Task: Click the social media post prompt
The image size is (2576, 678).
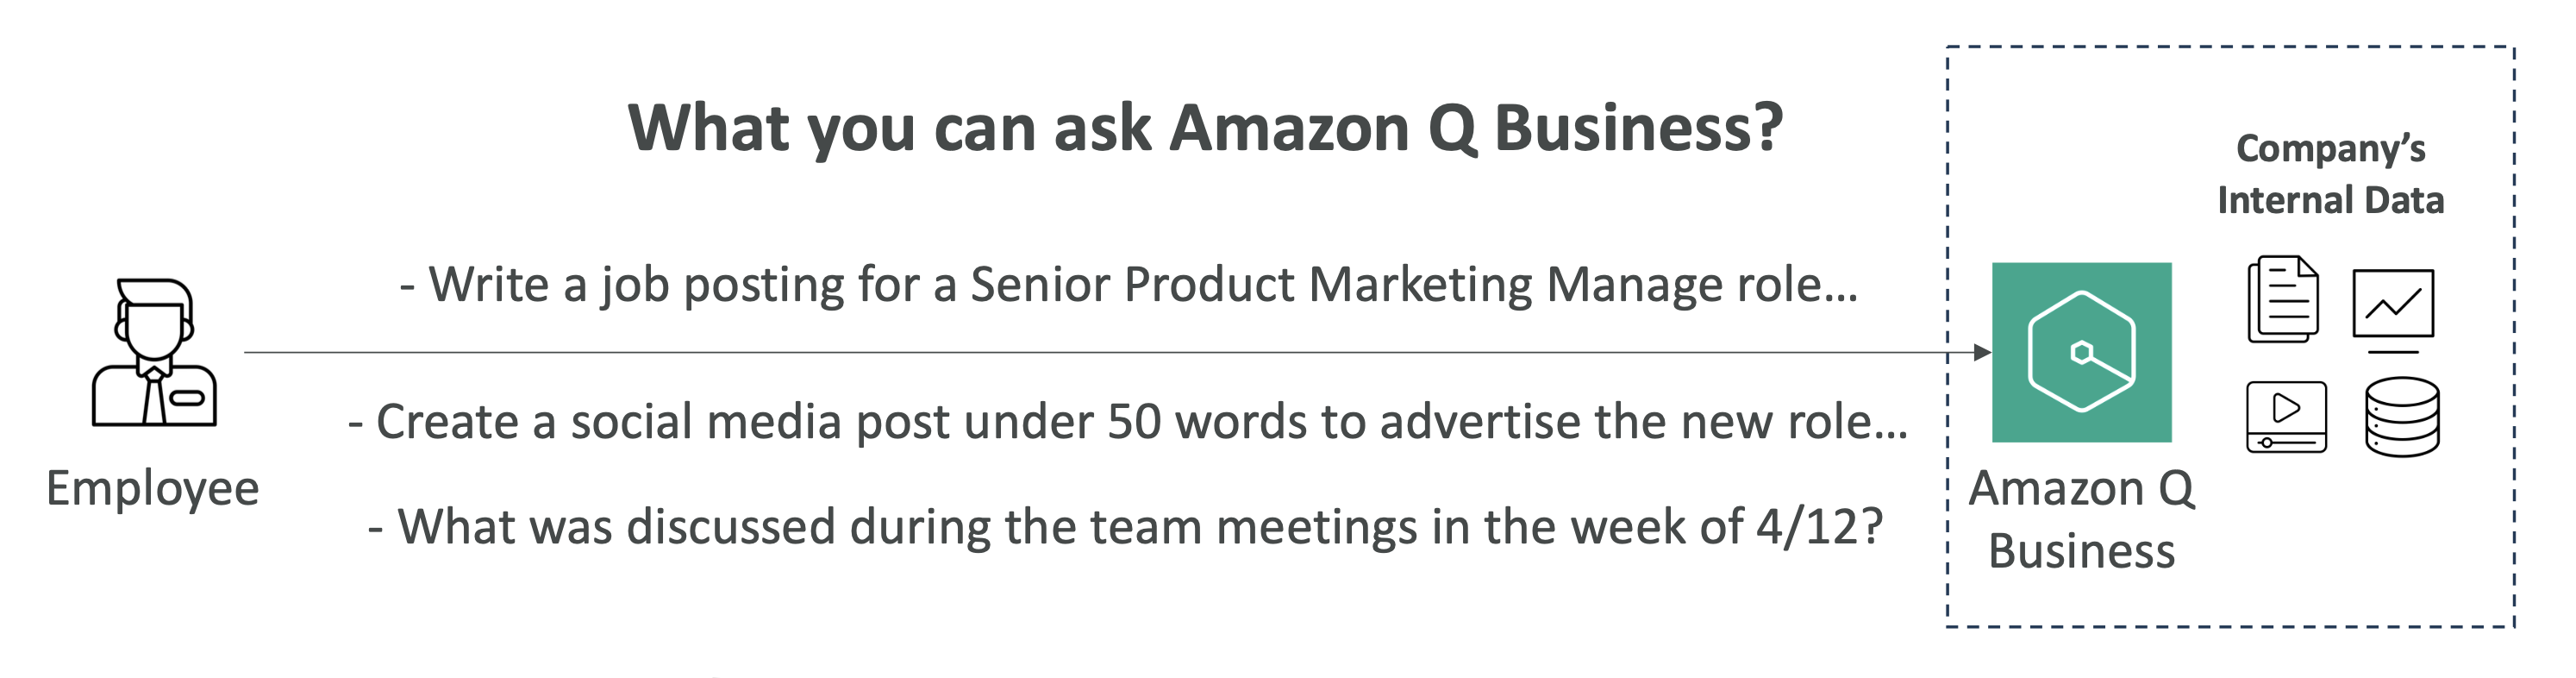Action: coord(1128,422)
